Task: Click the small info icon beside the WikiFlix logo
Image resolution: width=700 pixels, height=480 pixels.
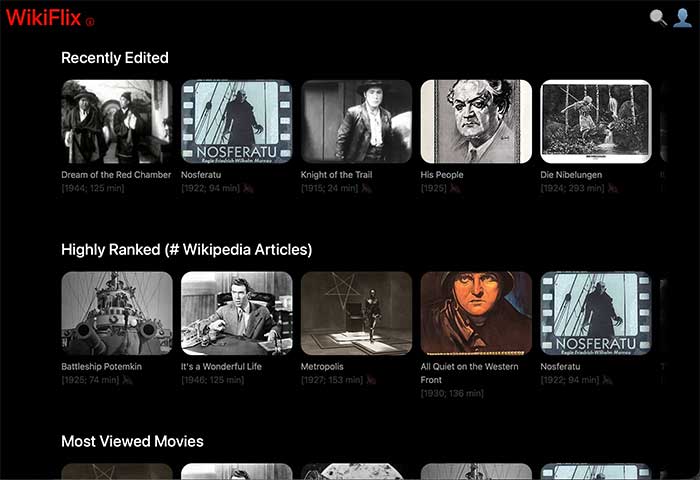Action: [x=90, y=21]
